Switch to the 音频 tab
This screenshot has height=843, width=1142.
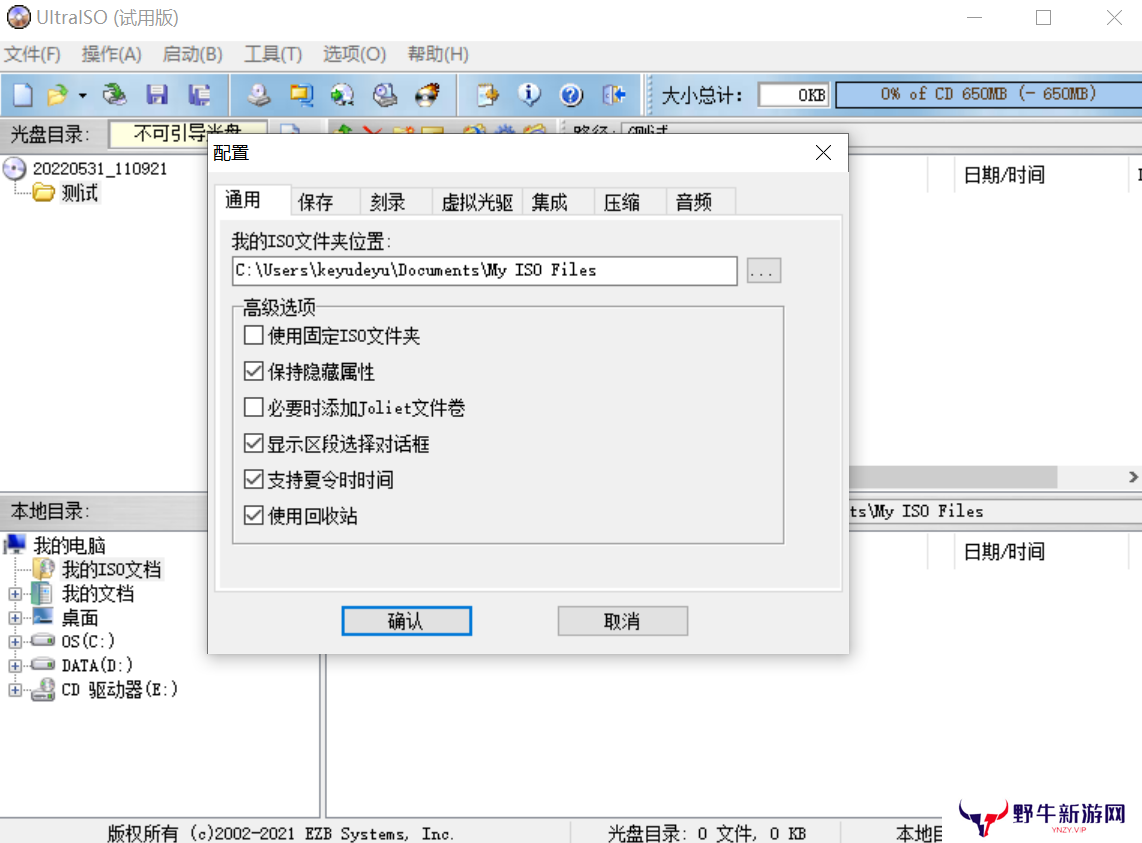click(x=701, y=202)
